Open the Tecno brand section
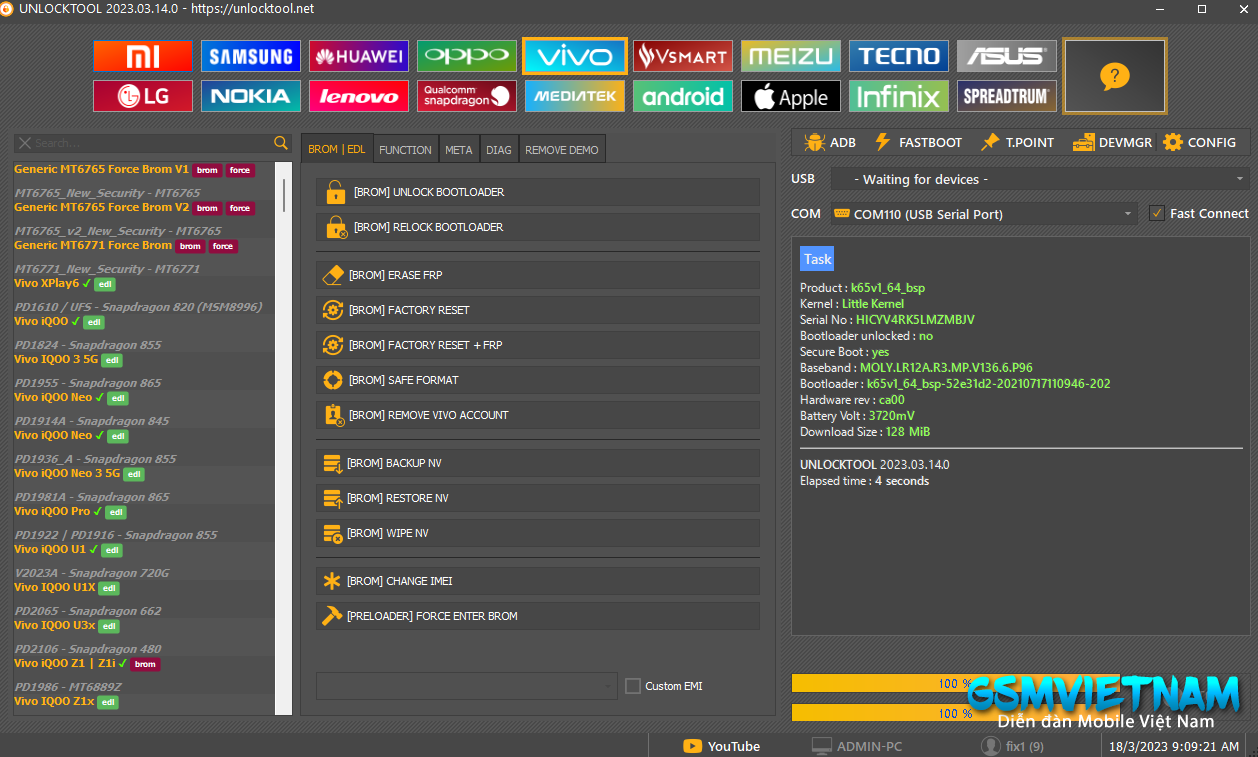This screenshot has height=757, width=1258. pyautogui.click(x=899, y=56)
